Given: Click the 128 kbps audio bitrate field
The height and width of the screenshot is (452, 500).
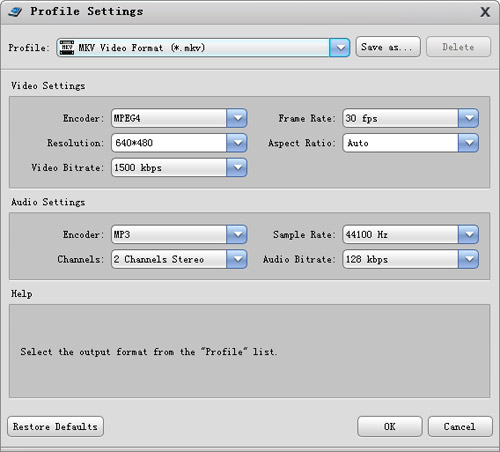Looking at the screenshot, I should (401, 259).
